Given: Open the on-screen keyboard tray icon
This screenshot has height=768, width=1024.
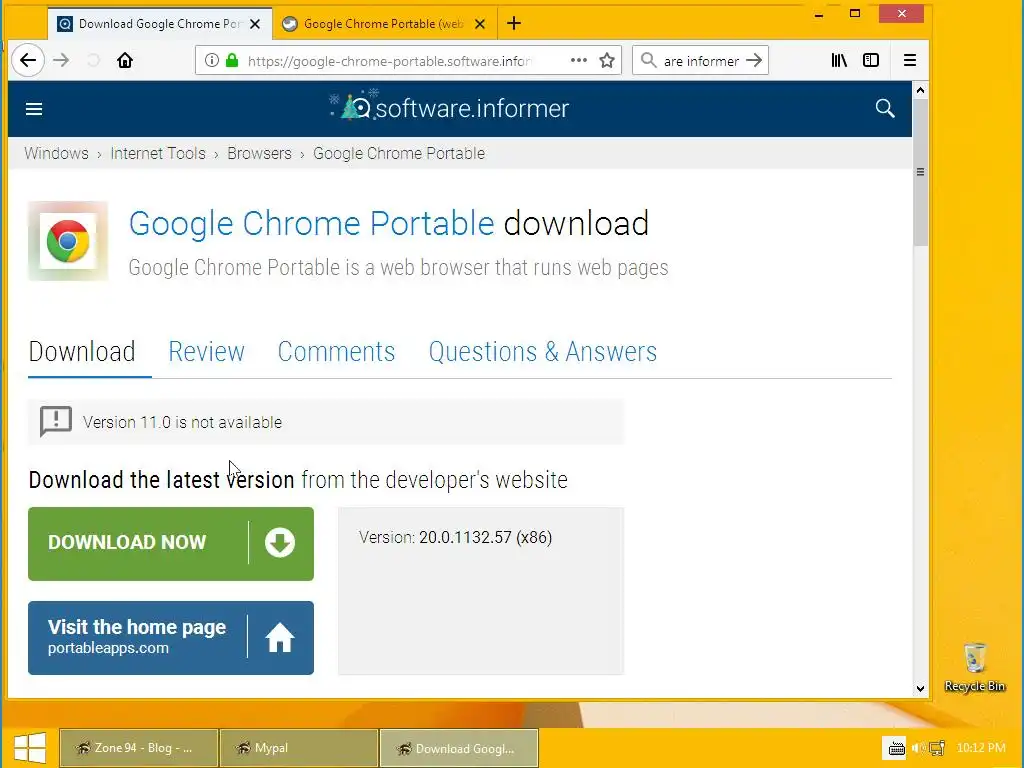Looking at the screenshot, I should [895, 748].
